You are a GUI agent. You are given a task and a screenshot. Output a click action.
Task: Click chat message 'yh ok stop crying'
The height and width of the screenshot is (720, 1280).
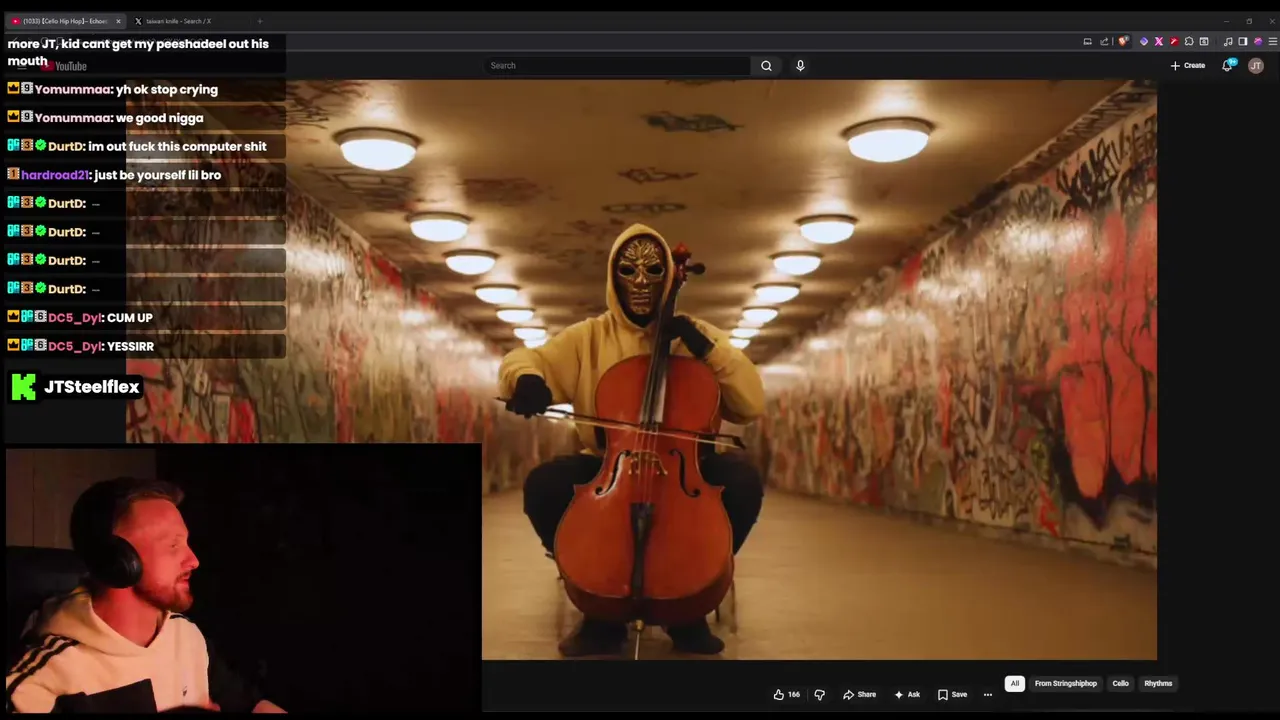click(166, 89)
